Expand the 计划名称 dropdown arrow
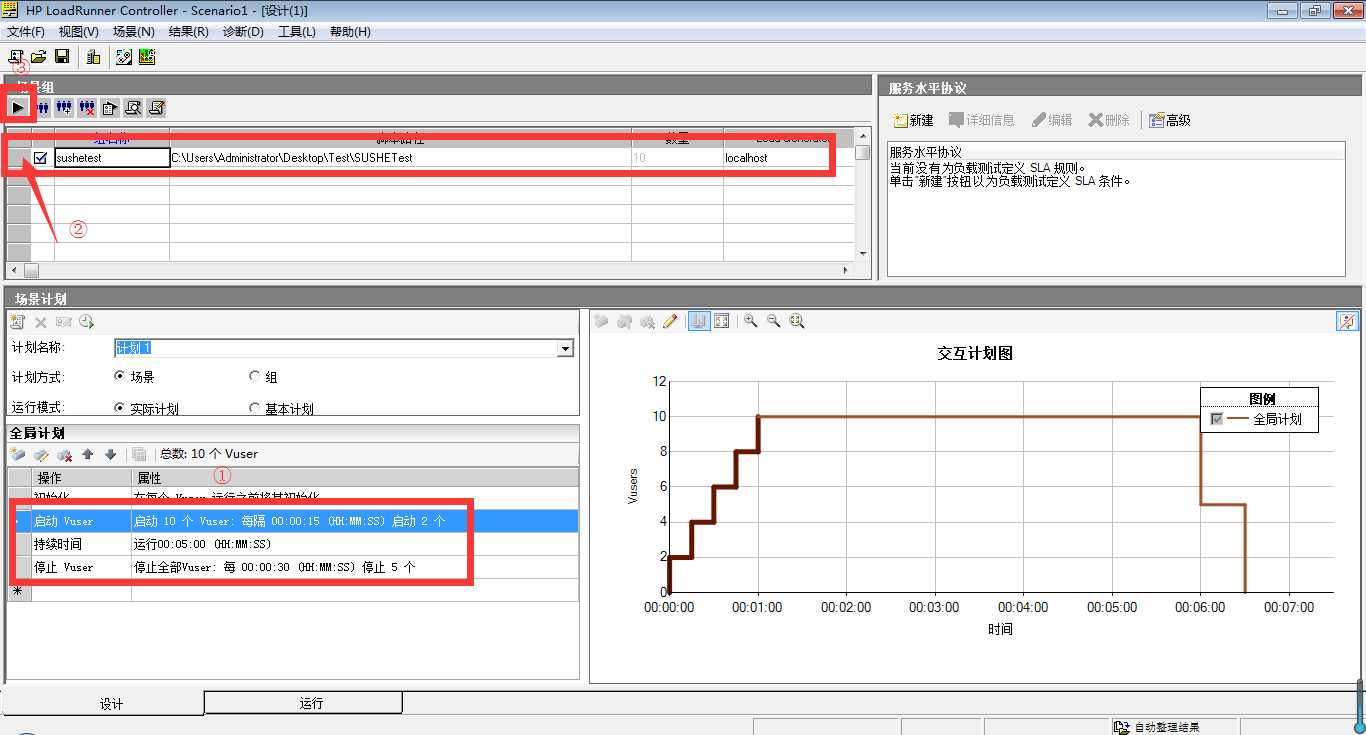This screenshot has height=735, width=1366. [x=566, y=348]
